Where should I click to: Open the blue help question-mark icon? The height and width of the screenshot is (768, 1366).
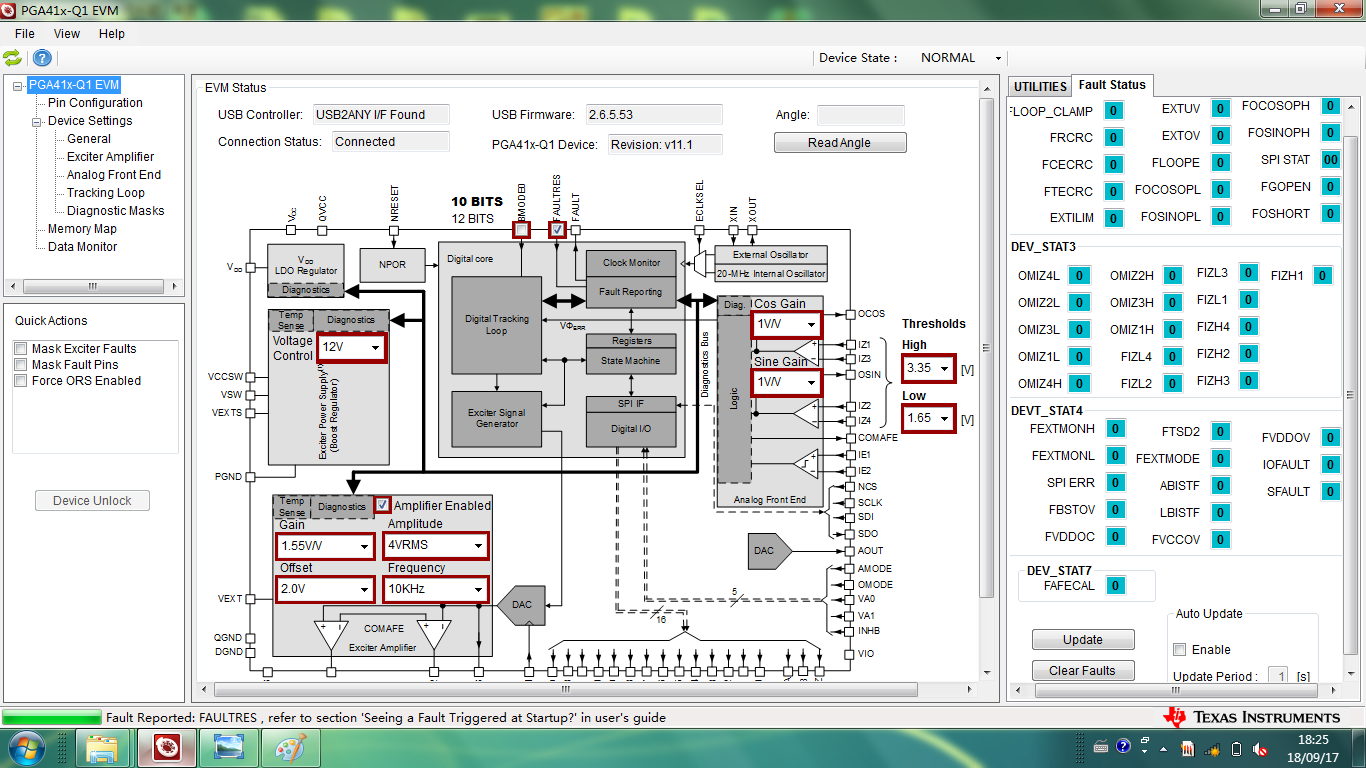42,58
